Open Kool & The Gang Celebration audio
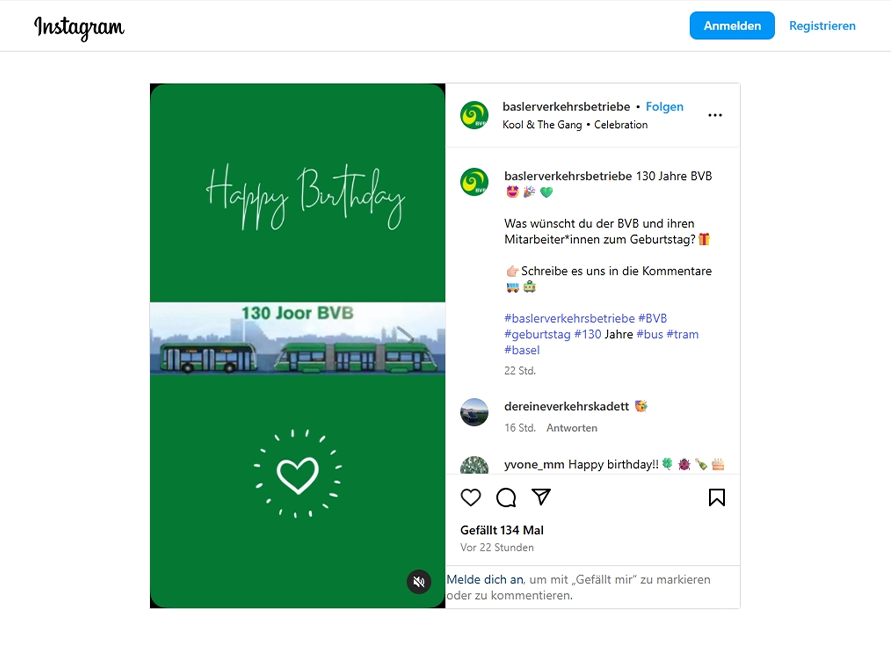This screenshot has width=891, height=645. (575, 125)
